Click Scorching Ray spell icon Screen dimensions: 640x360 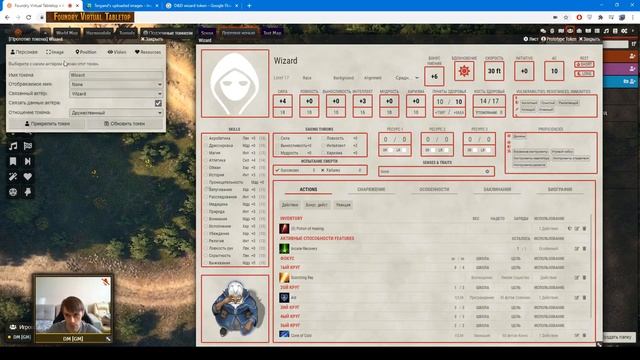click(x=284, y=278)
